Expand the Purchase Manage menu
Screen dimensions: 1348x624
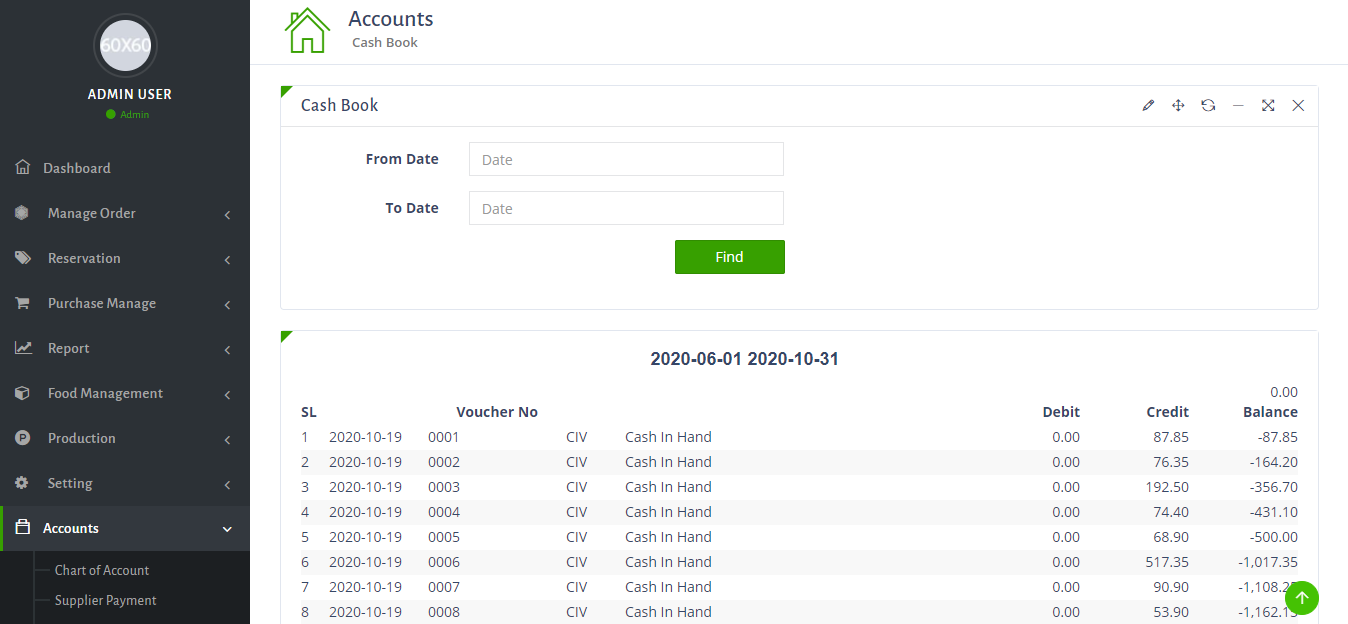[x=102, y=303]
